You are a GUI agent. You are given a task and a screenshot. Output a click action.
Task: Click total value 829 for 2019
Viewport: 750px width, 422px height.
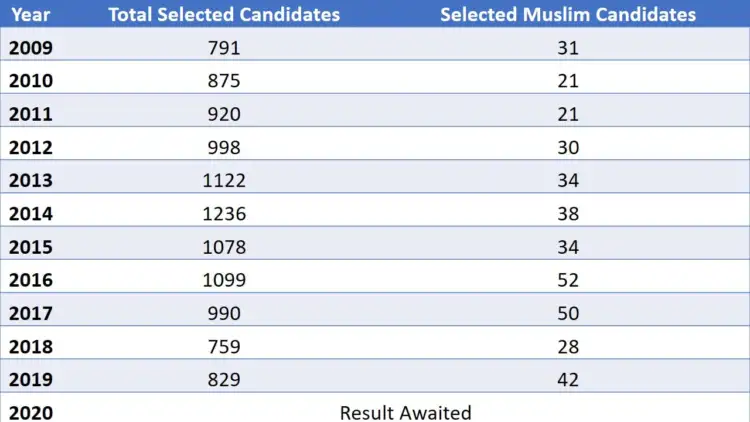[x=224, y=380]
